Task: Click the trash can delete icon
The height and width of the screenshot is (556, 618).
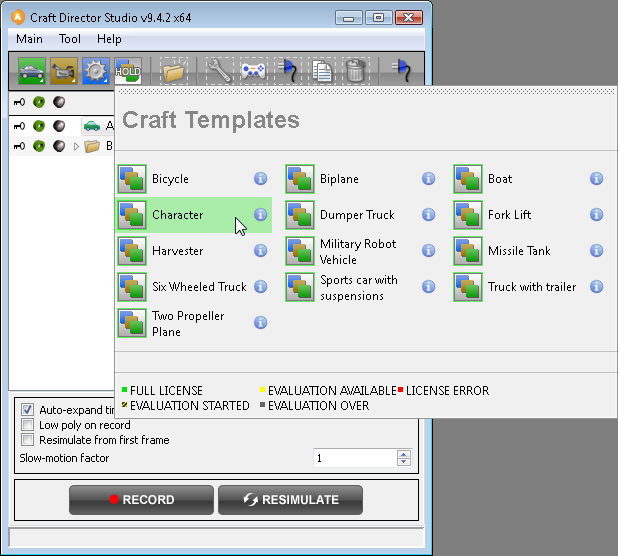Action: pyautogui.click(x=356, y=71)
